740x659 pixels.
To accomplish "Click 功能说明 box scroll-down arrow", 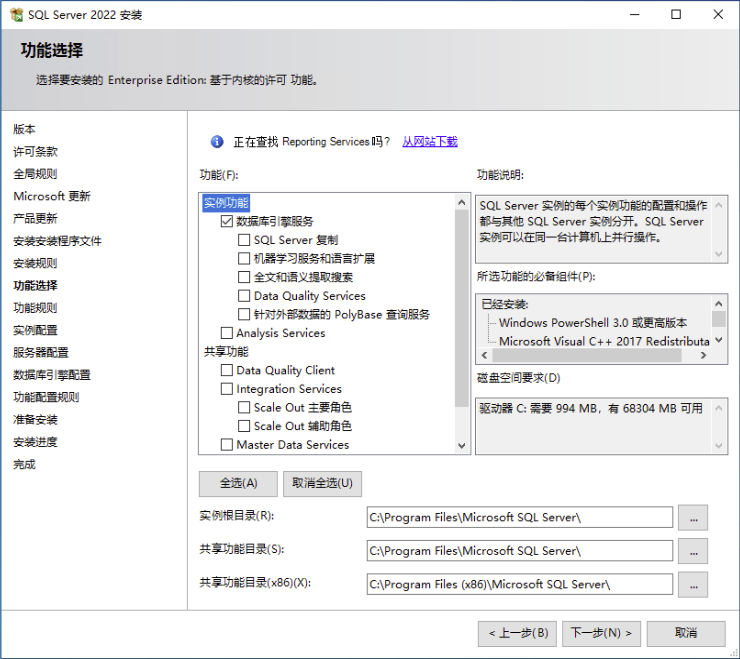I will [x=718, y=254].
